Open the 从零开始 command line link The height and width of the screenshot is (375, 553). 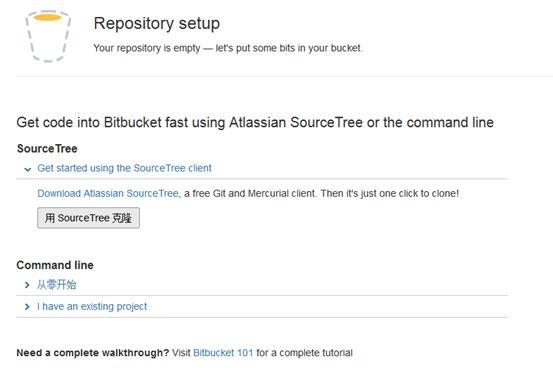pos(57,285)
